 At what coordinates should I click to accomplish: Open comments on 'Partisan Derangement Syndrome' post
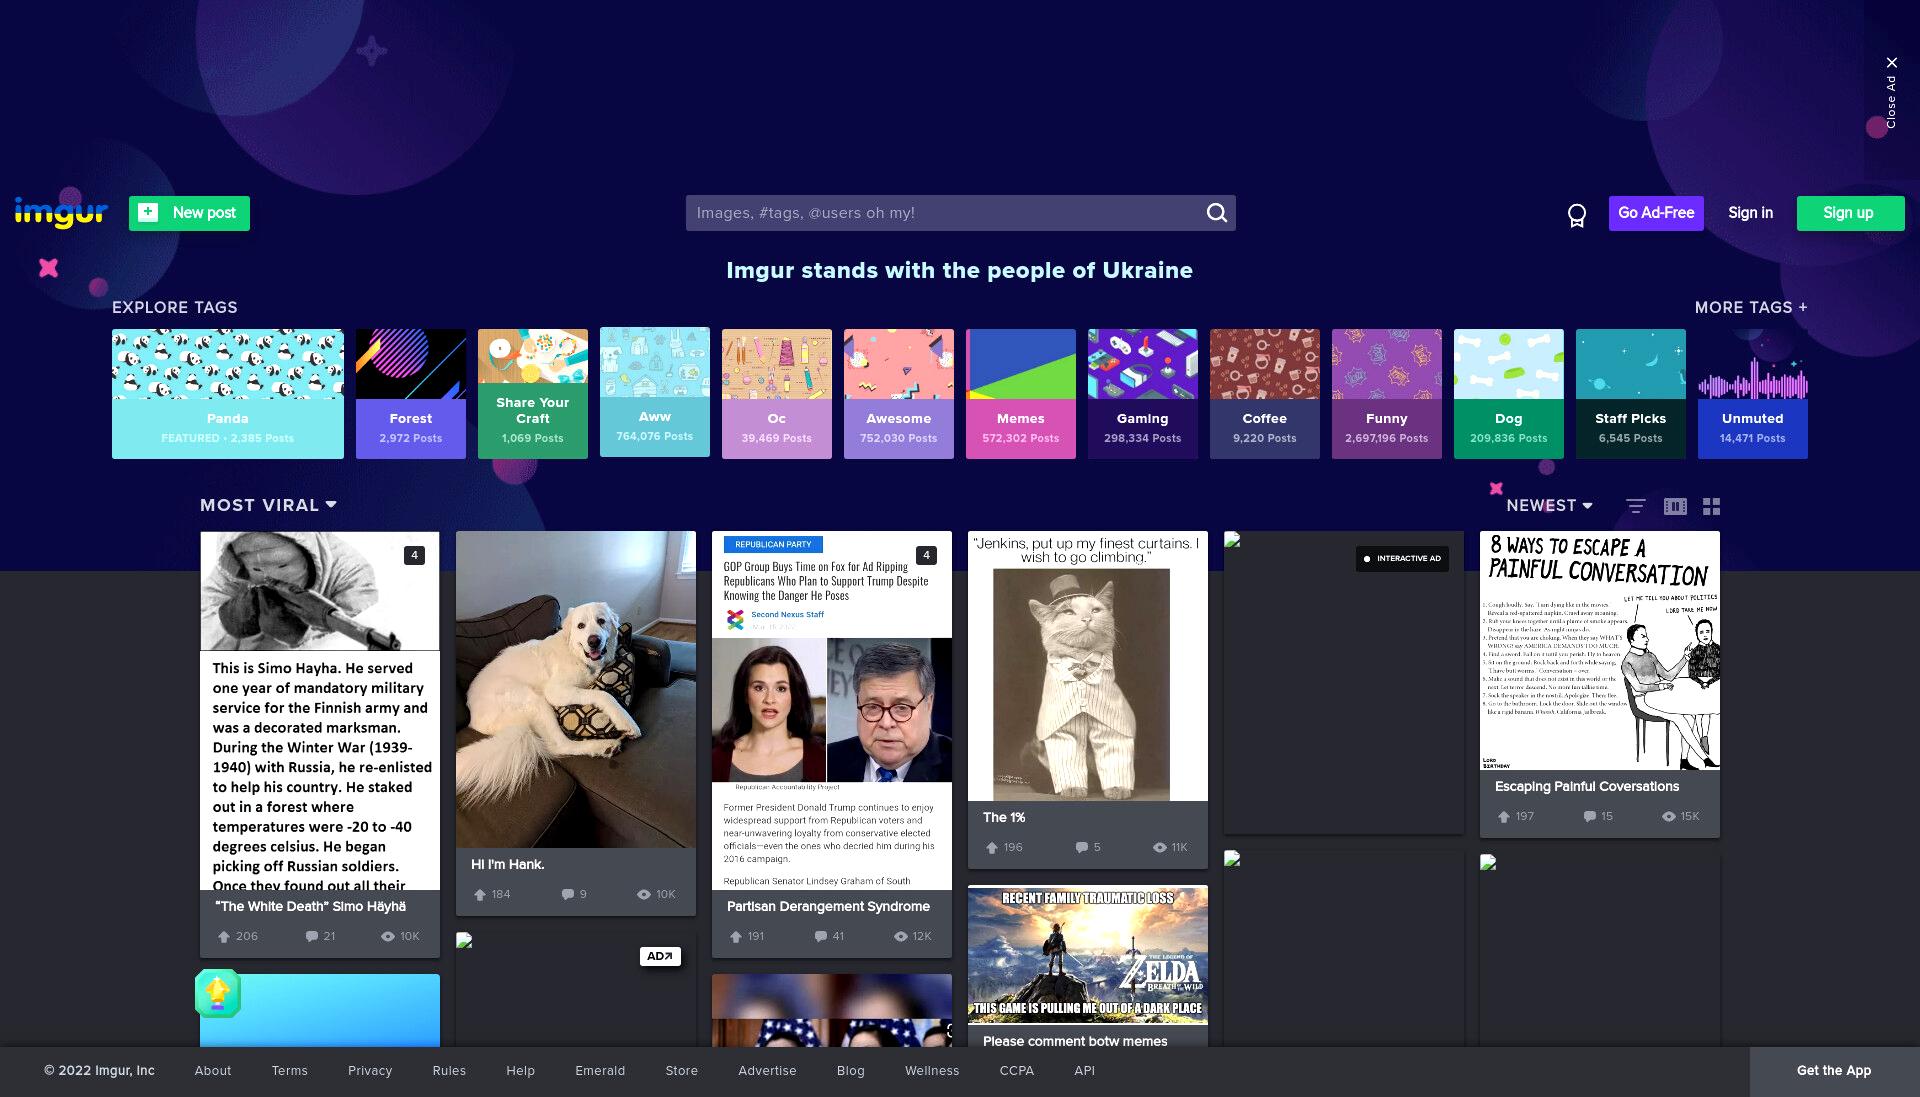click(x=820, y=936)
